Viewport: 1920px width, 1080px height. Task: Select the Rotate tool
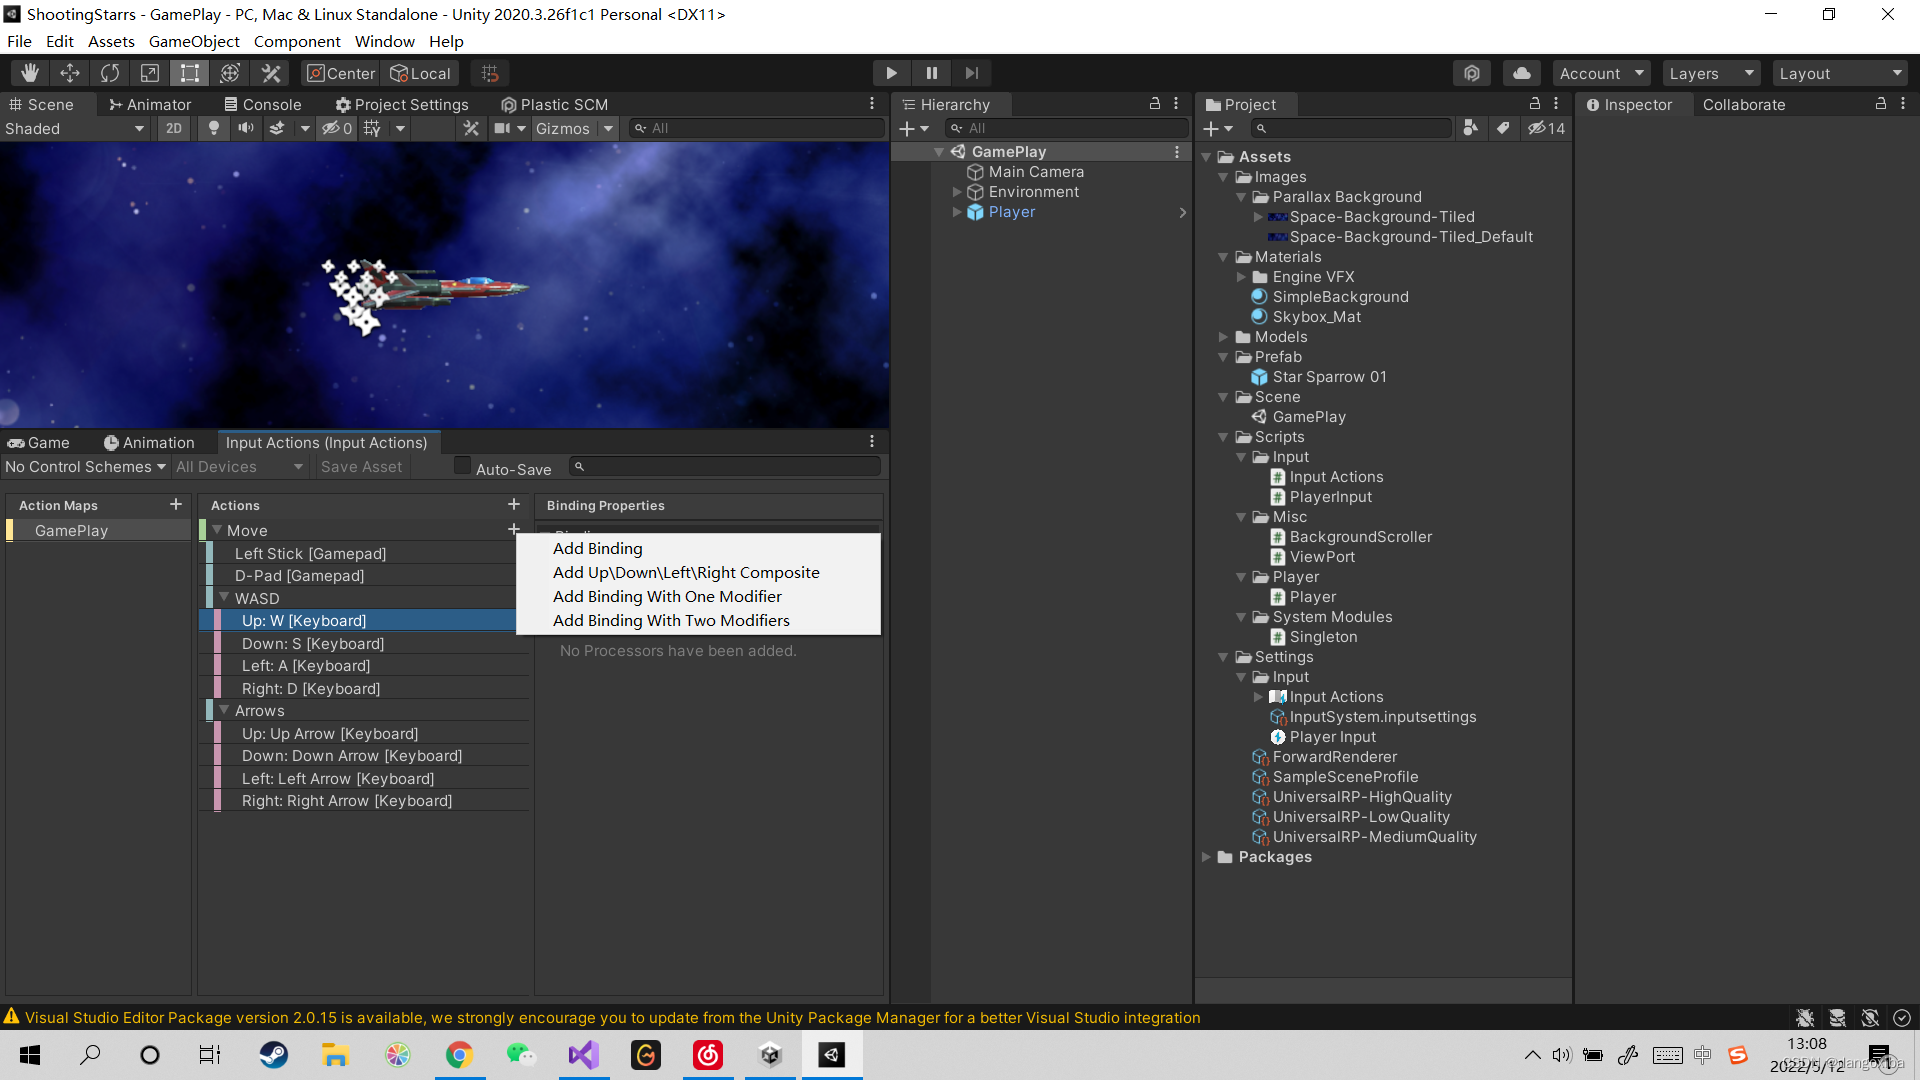110,73
